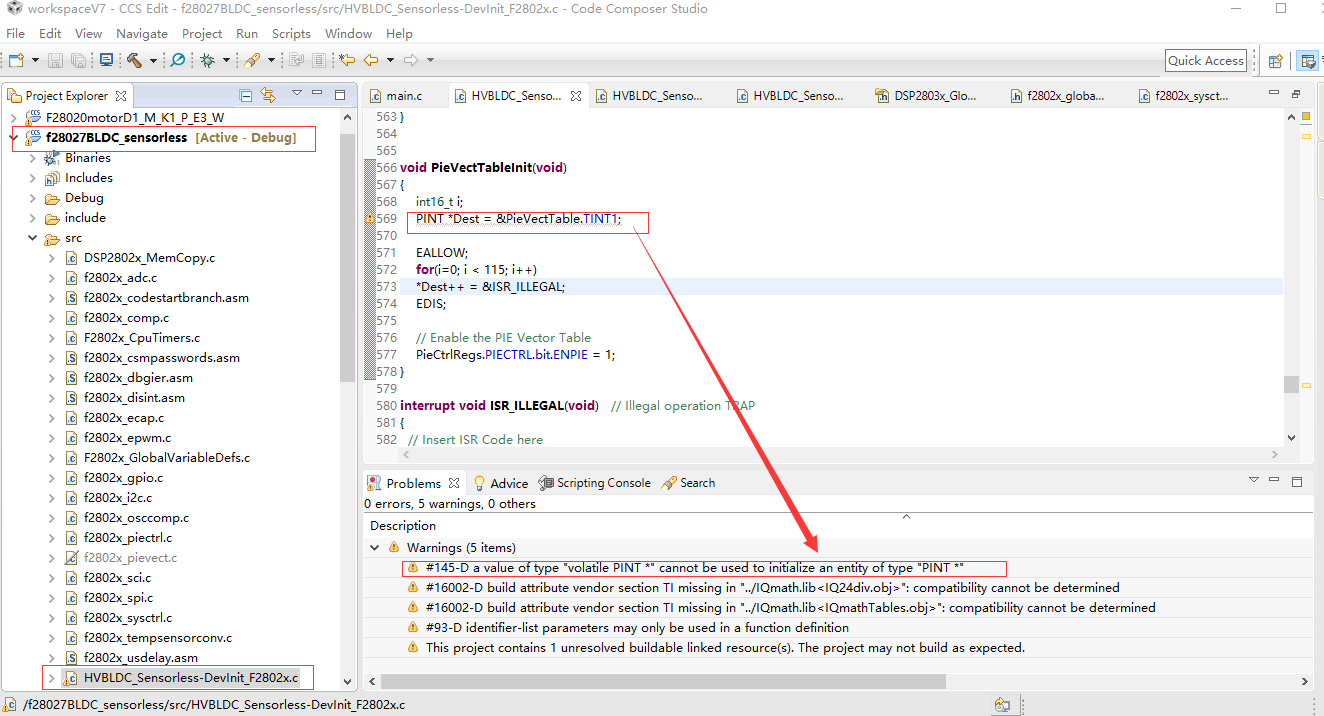Click the Forward navigation arrow

point(411,60)
